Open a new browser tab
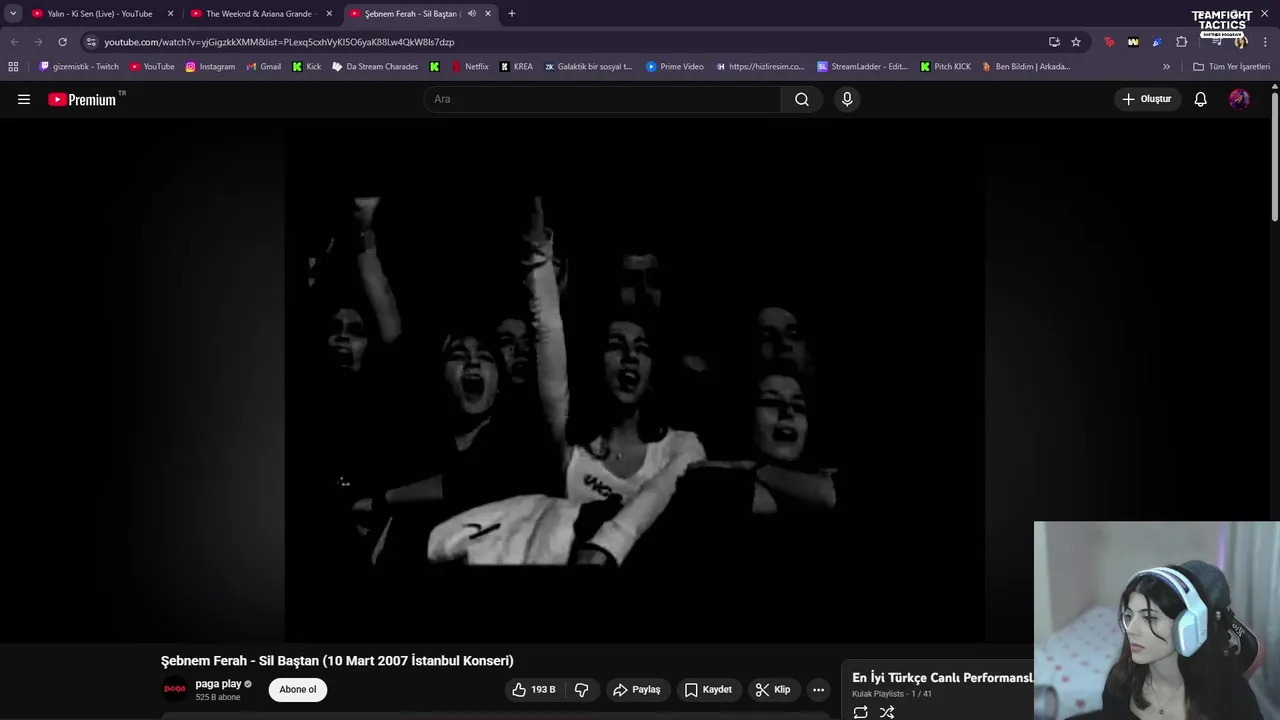The height and width of the screenshot is (720, 1280). [512, 14]
